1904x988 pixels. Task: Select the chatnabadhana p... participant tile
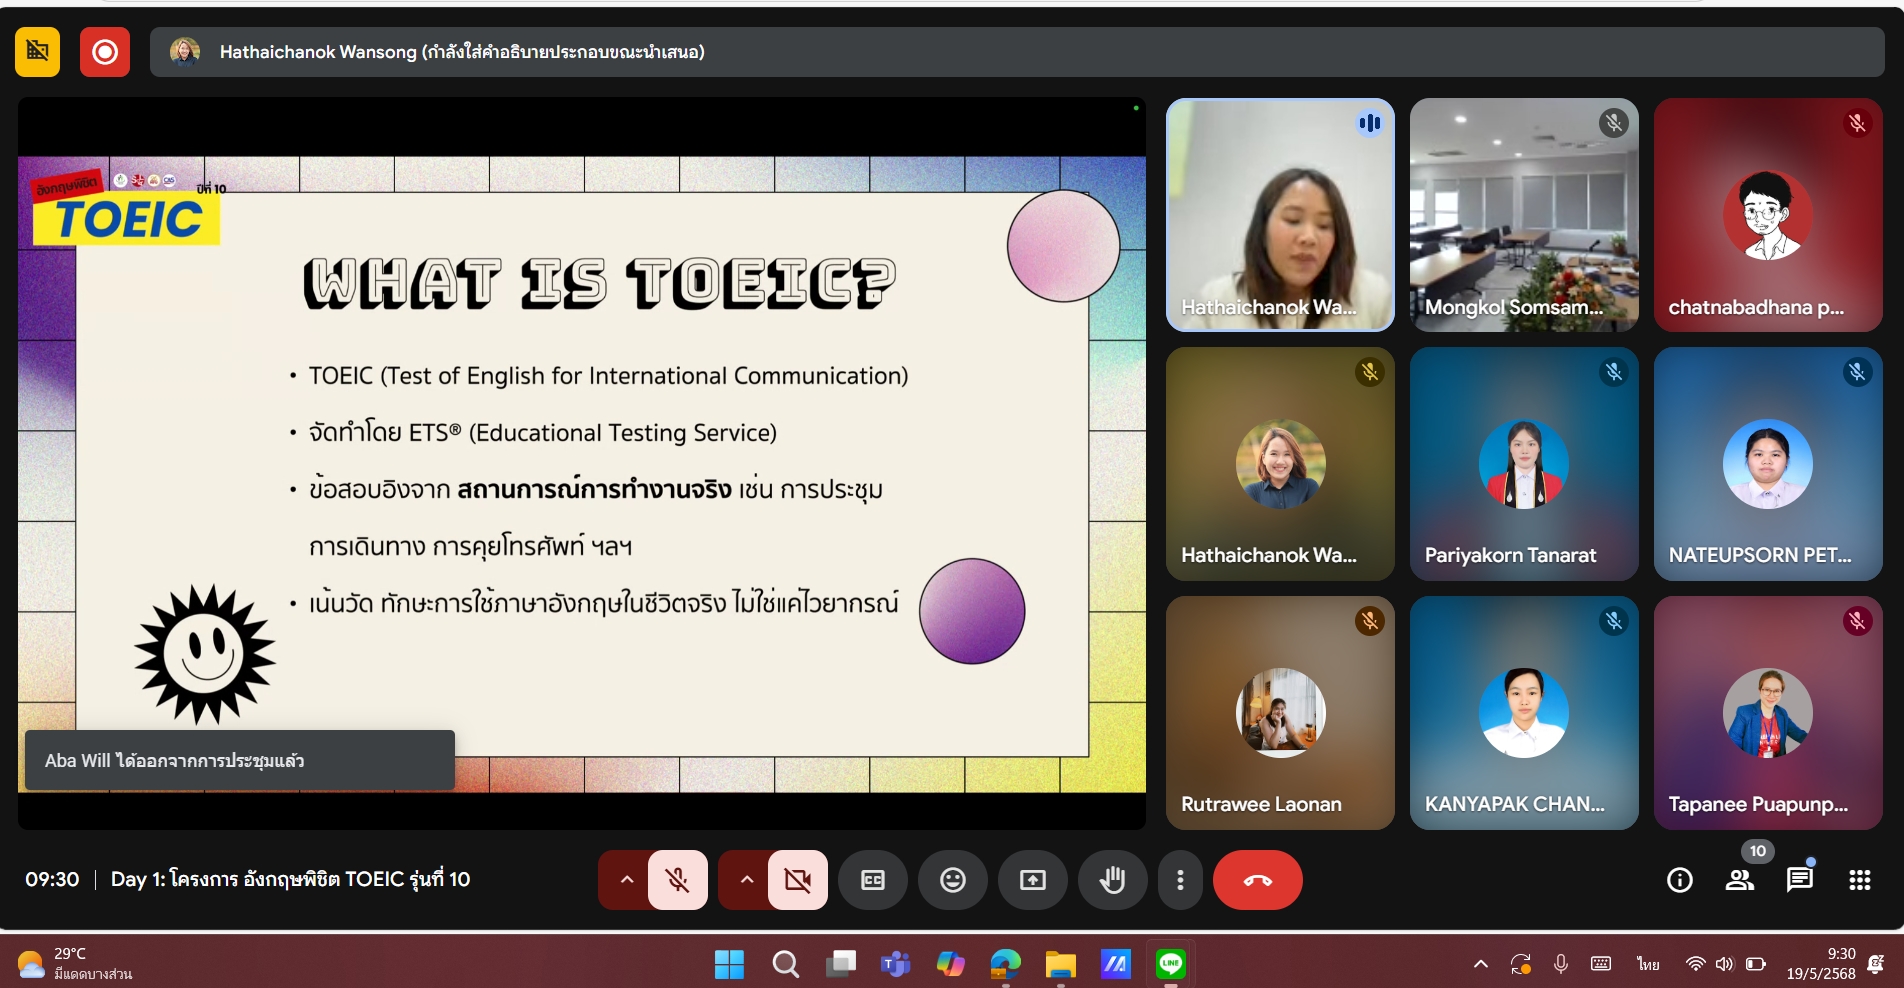[x=1768, y=215]
